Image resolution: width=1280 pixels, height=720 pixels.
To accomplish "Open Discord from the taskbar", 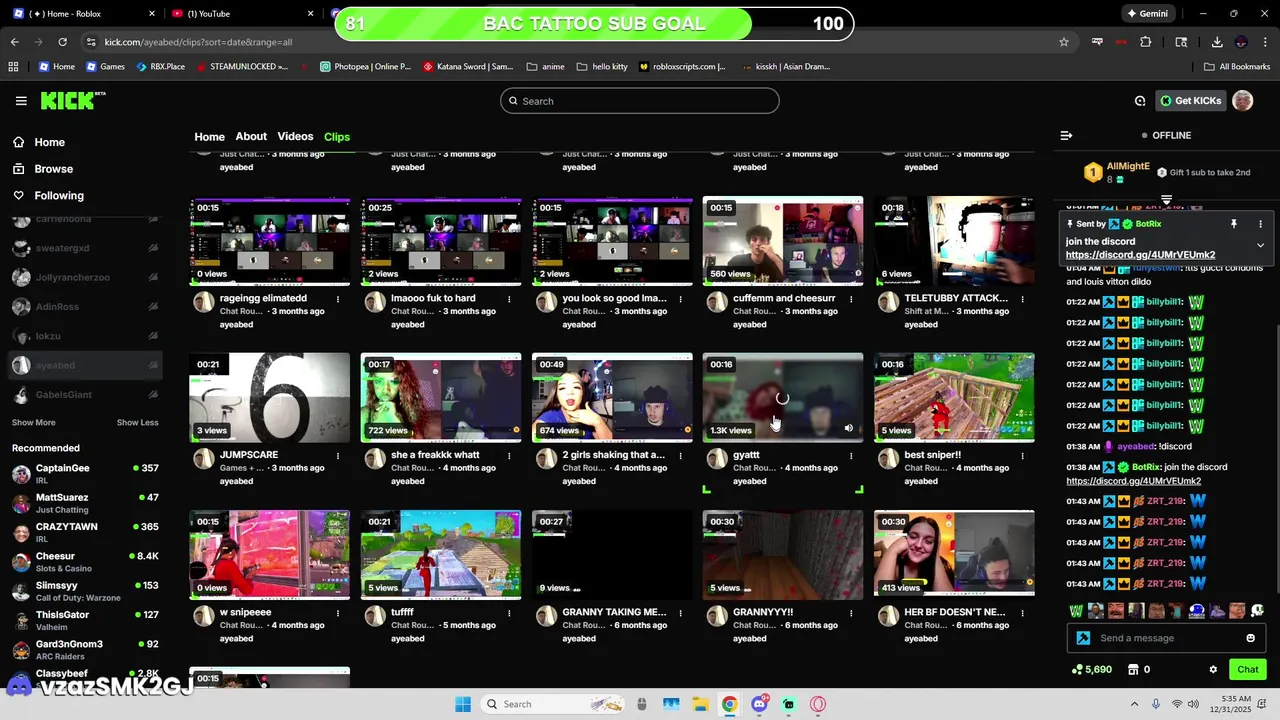I will point(759,704).
